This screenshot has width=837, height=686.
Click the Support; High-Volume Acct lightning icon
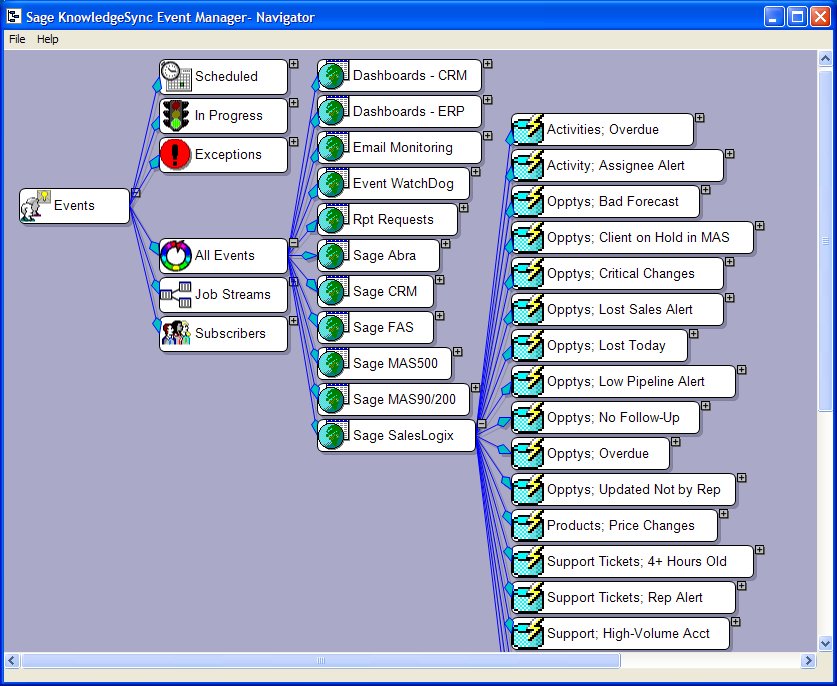point(528,634)
